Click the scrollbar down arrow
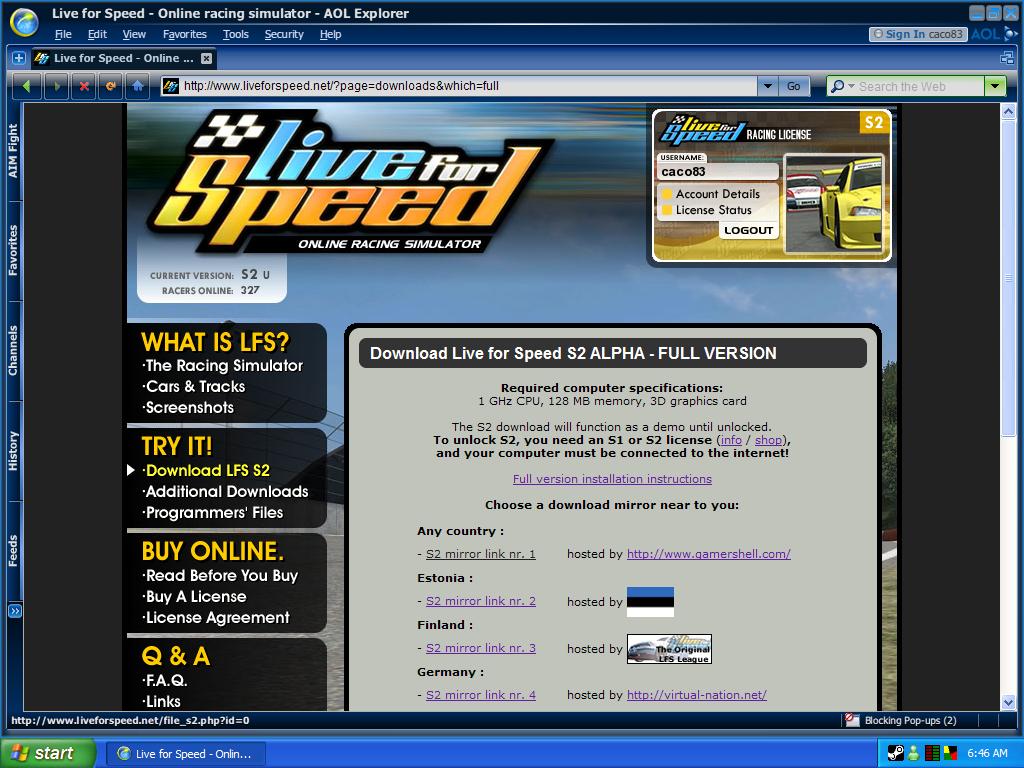This screenshot has width=1024, height=768. pos(1008,703)
